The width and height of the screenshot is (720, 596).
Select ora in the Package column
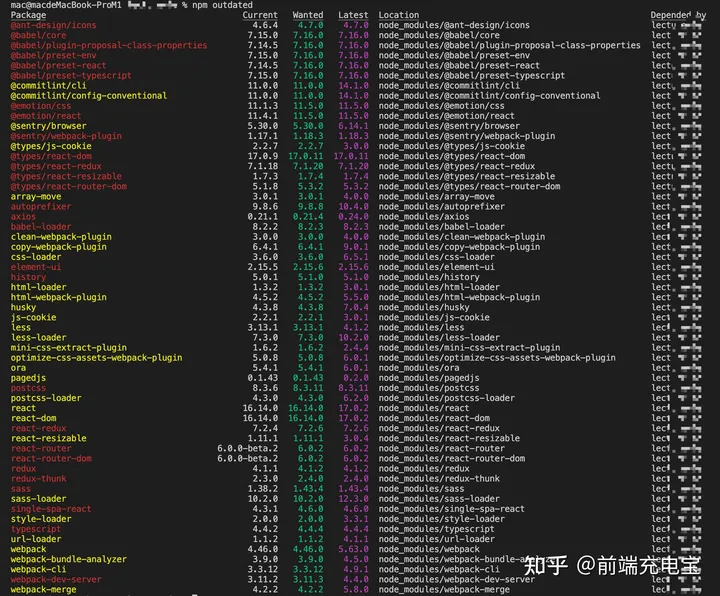18,369
